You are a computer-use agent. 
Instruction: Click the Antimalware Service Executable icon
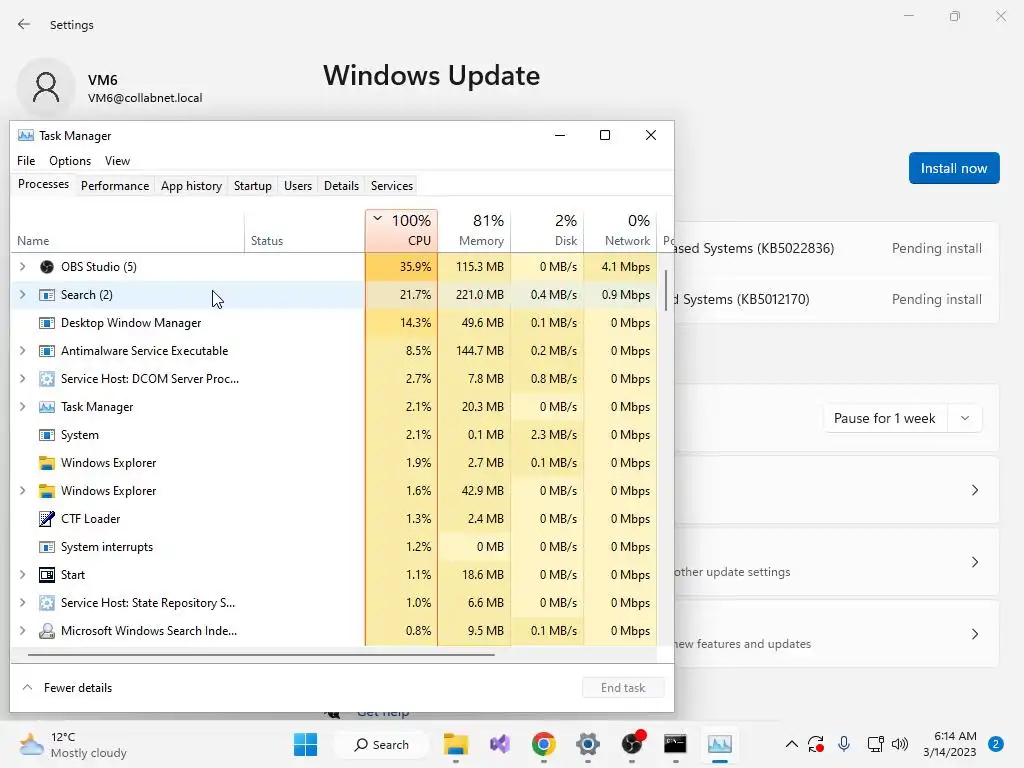pyautogui.click(x=46, y=351)
